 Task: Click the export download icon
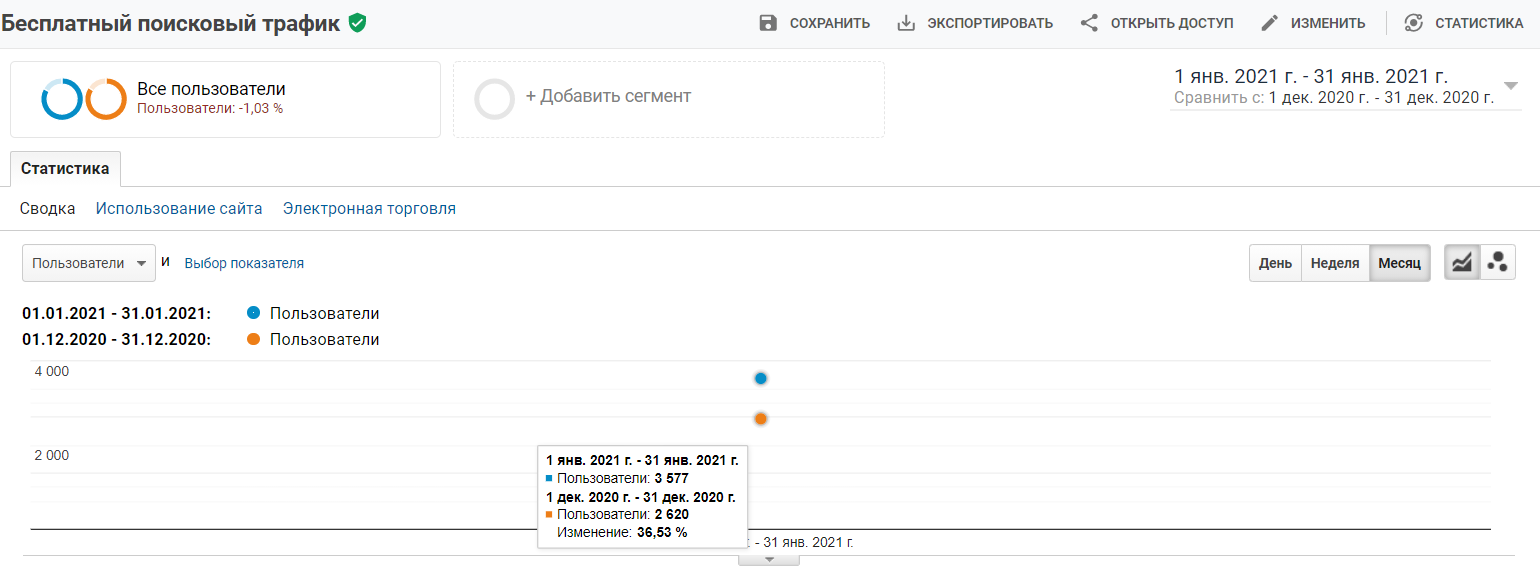[x=906, y=23]
